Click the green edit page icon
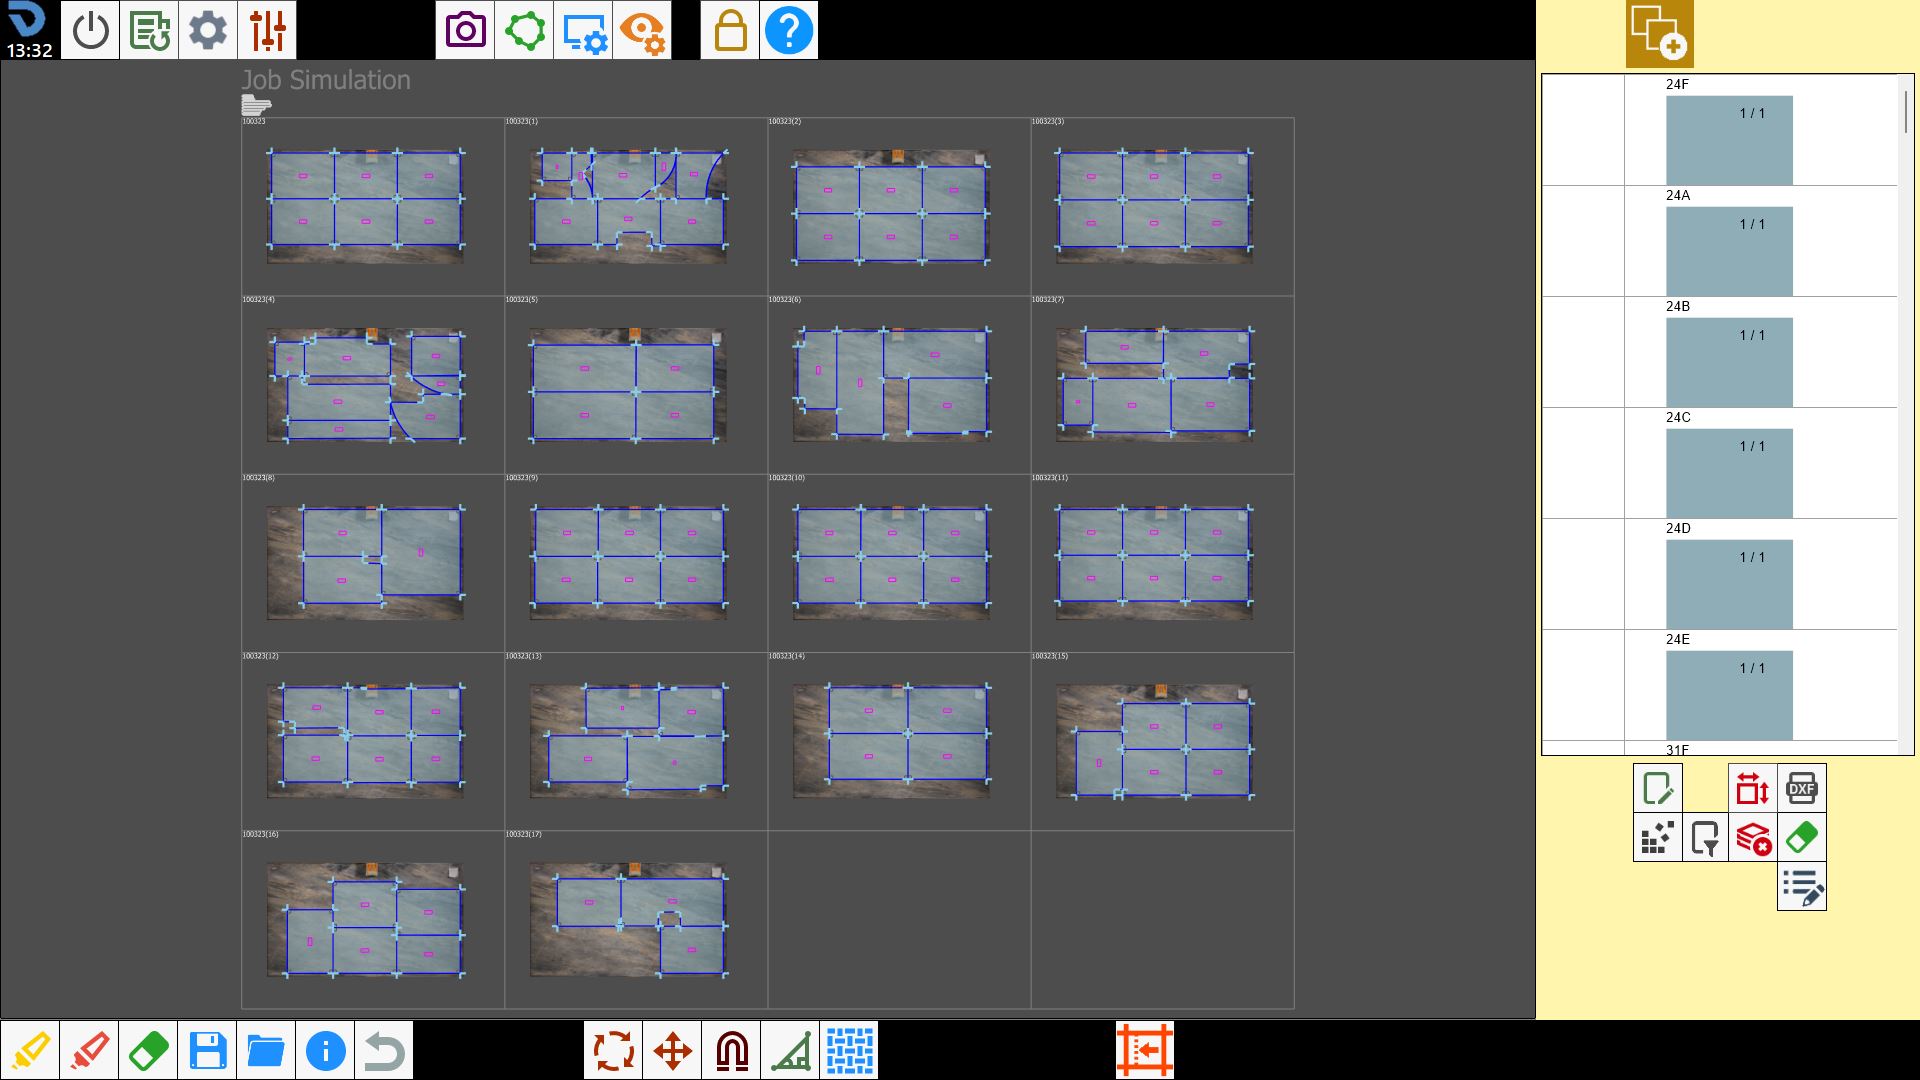1920x1080 pixels. tap(1658, 788)
